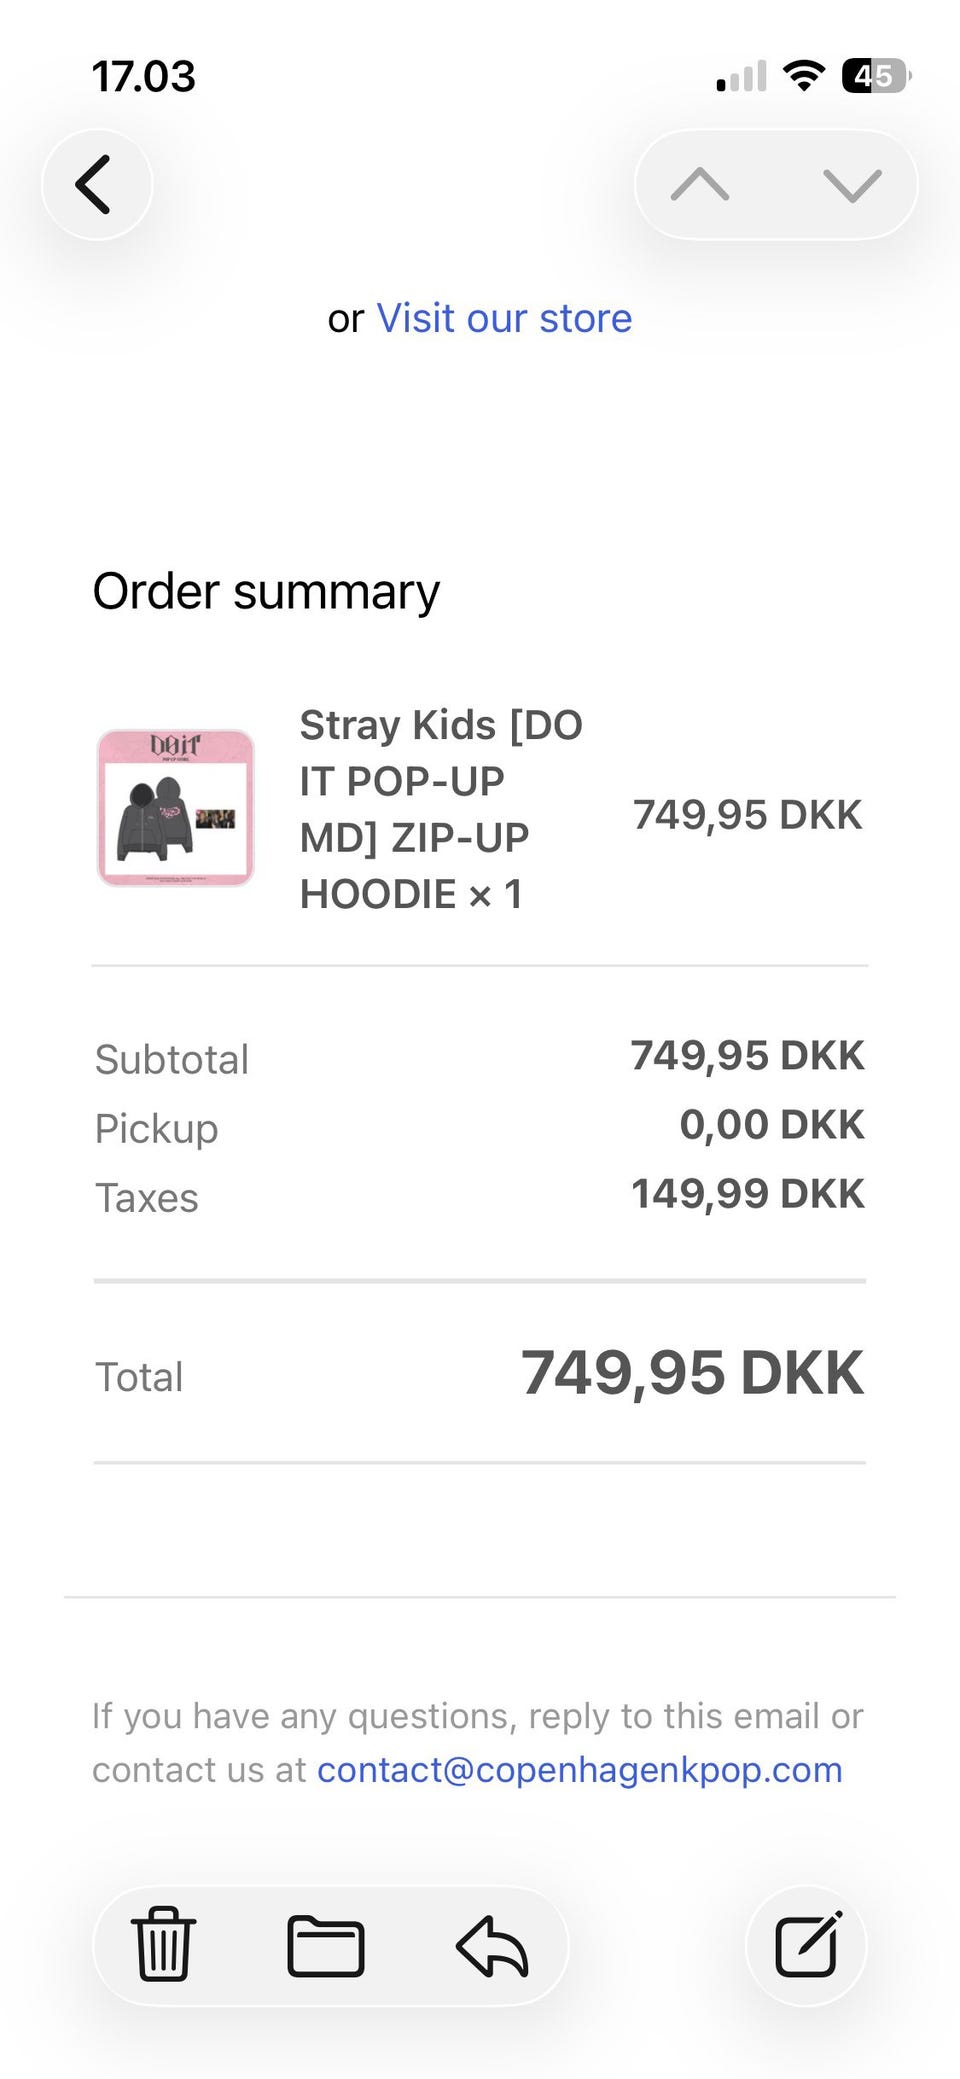Tap the Stray Kids ZIP-UP HOODIE title
The height and width of the screenshot is (2079, 960).
click(441, 809)
